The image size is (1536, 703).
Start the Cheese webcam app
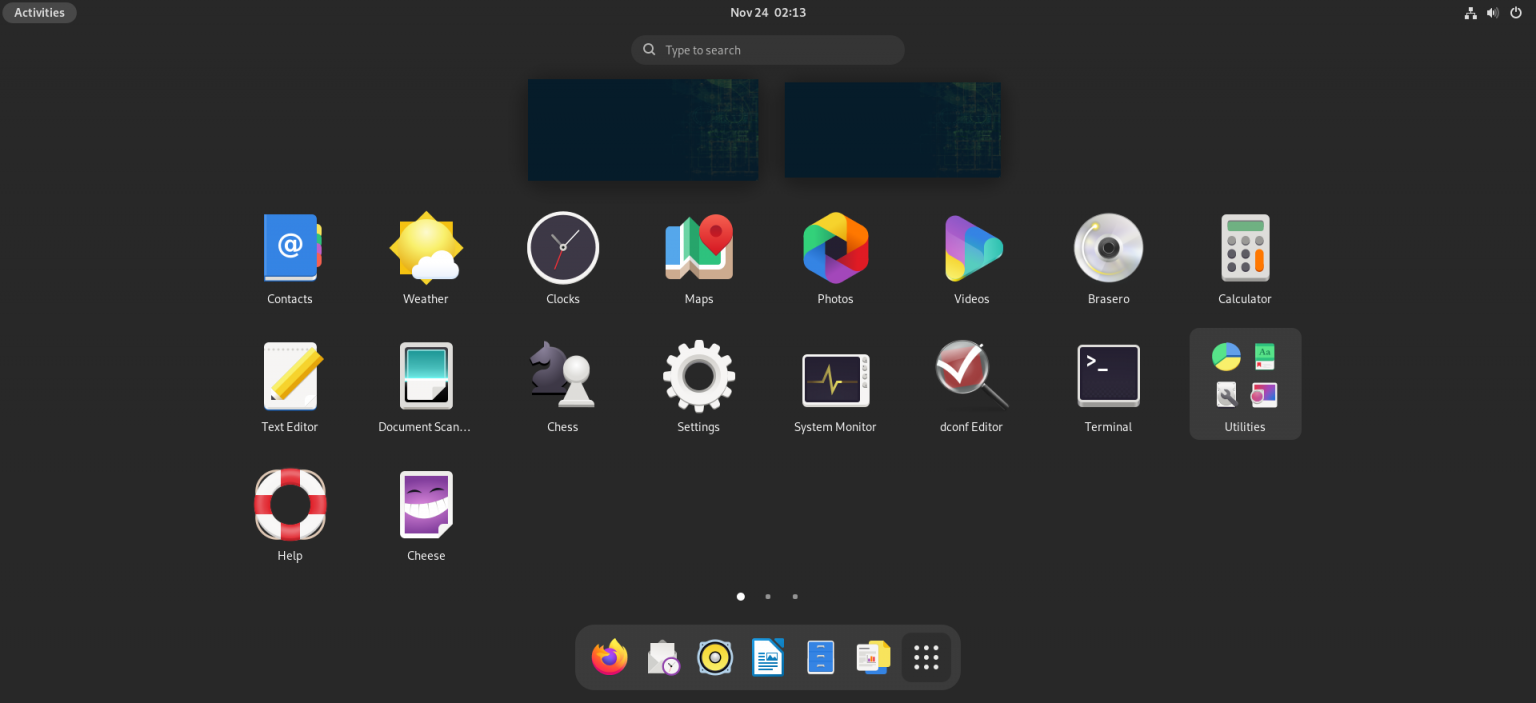pyautogui.click(x=426, y=505)
